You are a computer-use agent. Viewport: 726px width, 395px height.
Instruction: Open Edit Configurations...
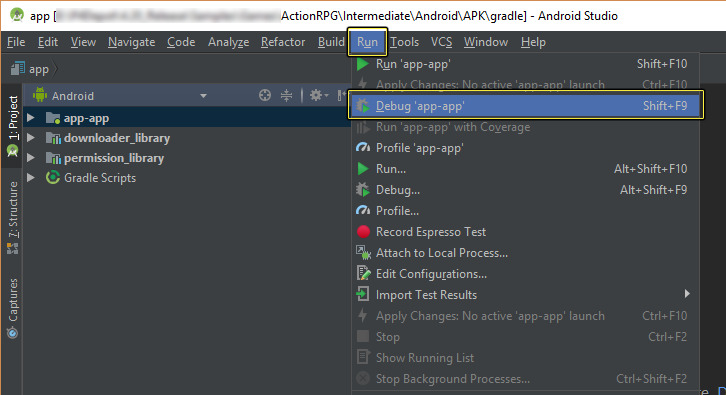click(x=525, y=274)
